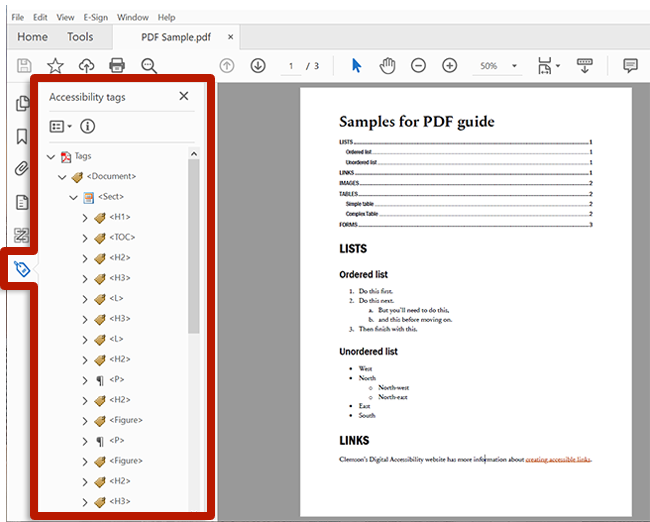Click the cloud upload icon

pos(86,66)
